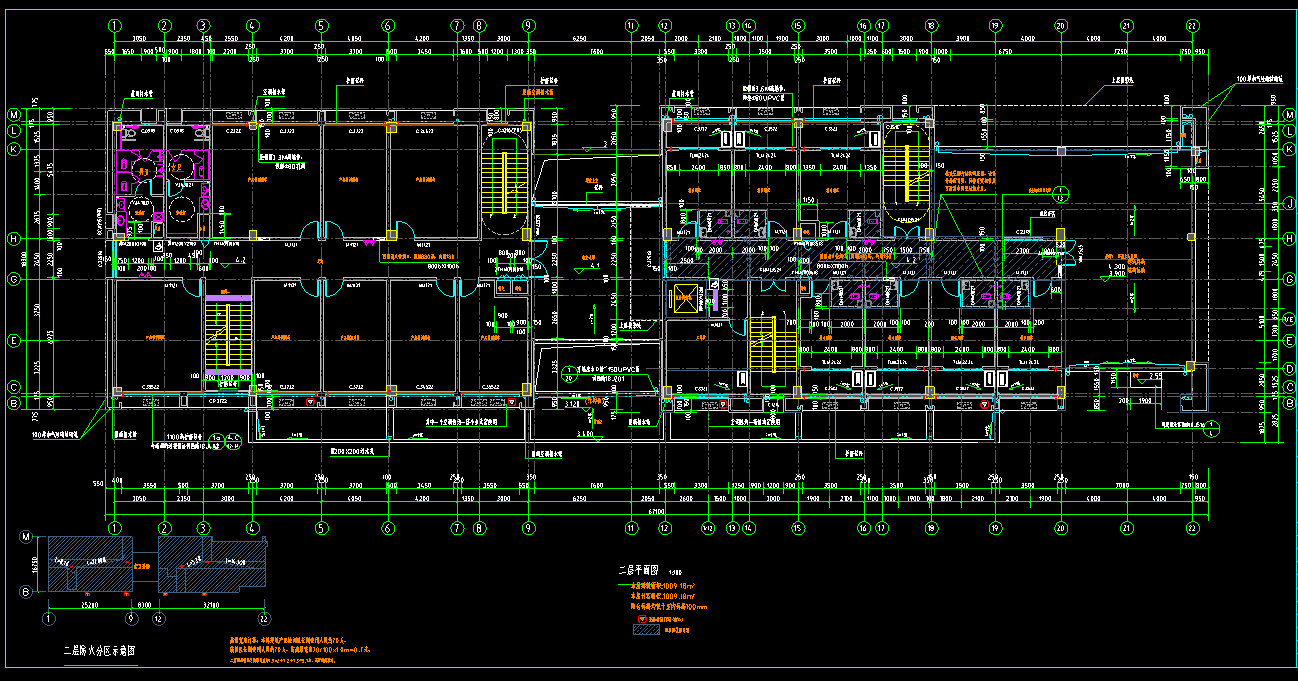Click axis bubble 1 in the top grid row
The height and width of the screenshot is (681, 1298).
(115, 26)
